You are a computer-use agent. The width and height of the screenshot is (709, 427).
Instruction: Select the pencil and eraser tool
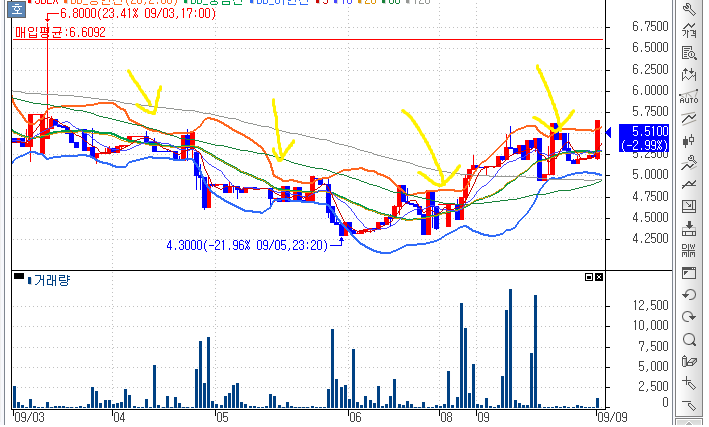(689, 361)
